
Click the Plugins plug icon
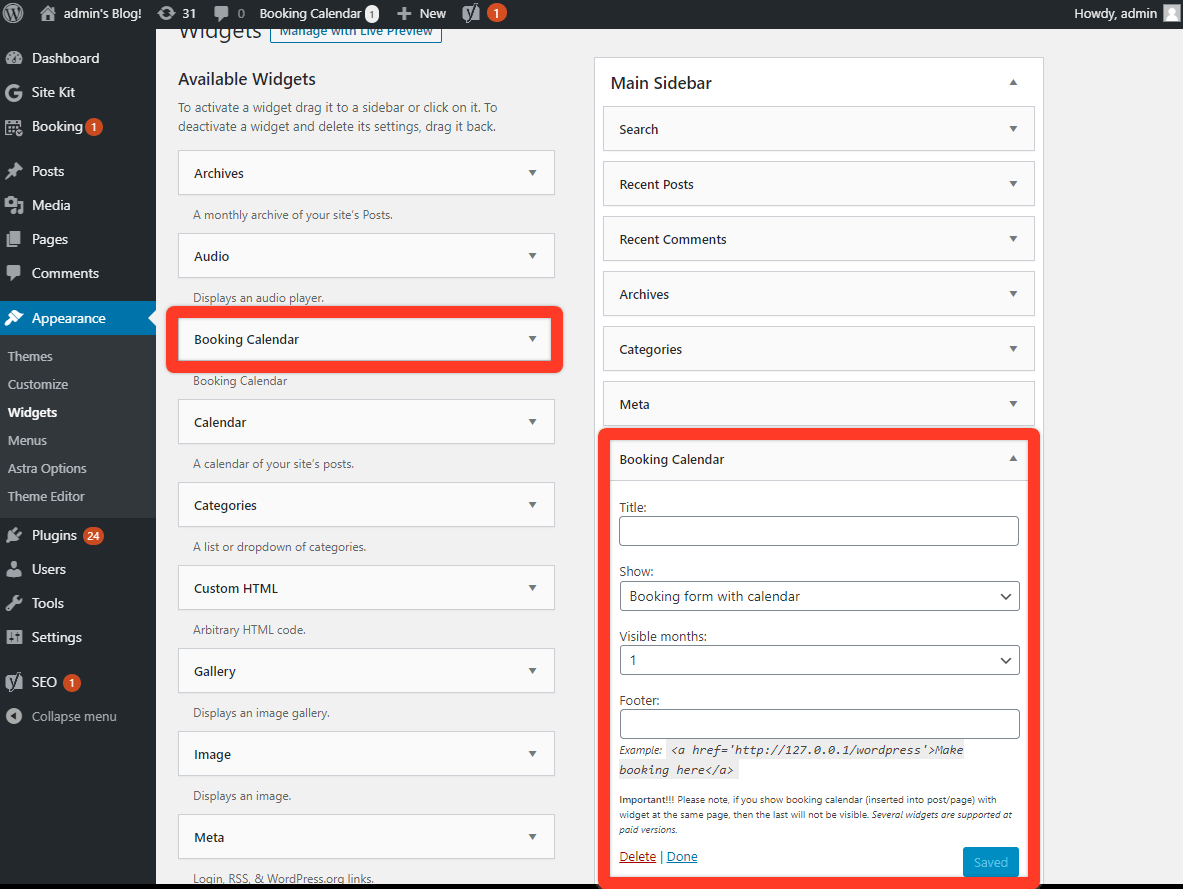(x=14, y=535)
